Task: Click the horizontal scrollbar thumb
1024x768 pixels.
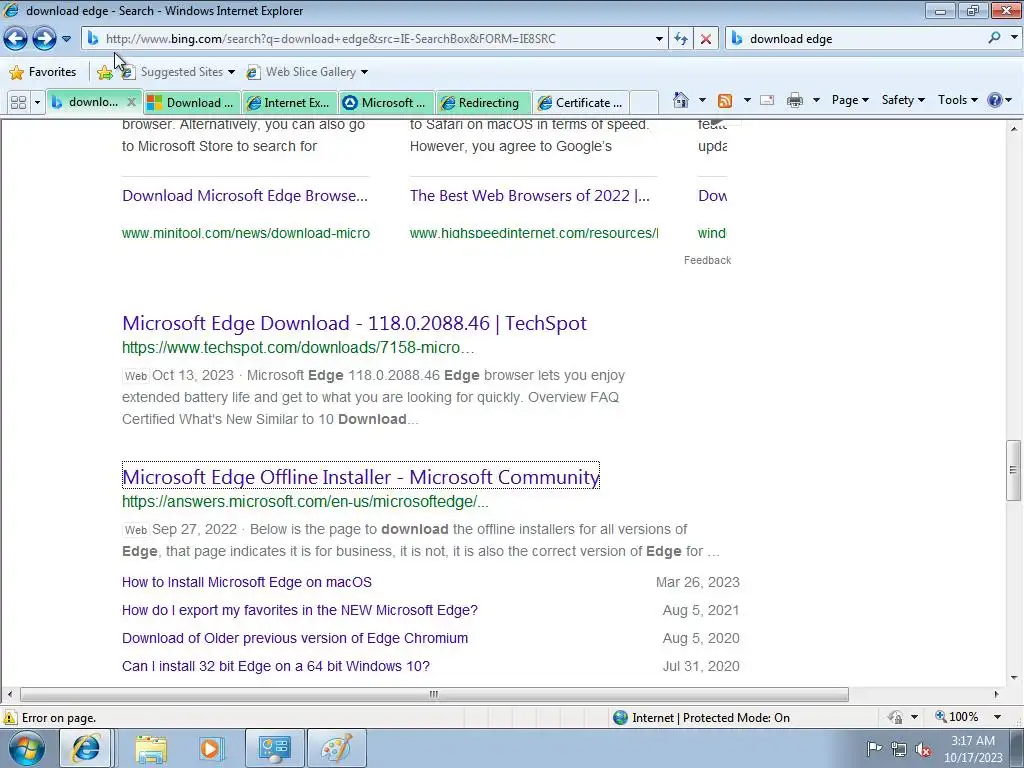Action: tap(434, 694)
